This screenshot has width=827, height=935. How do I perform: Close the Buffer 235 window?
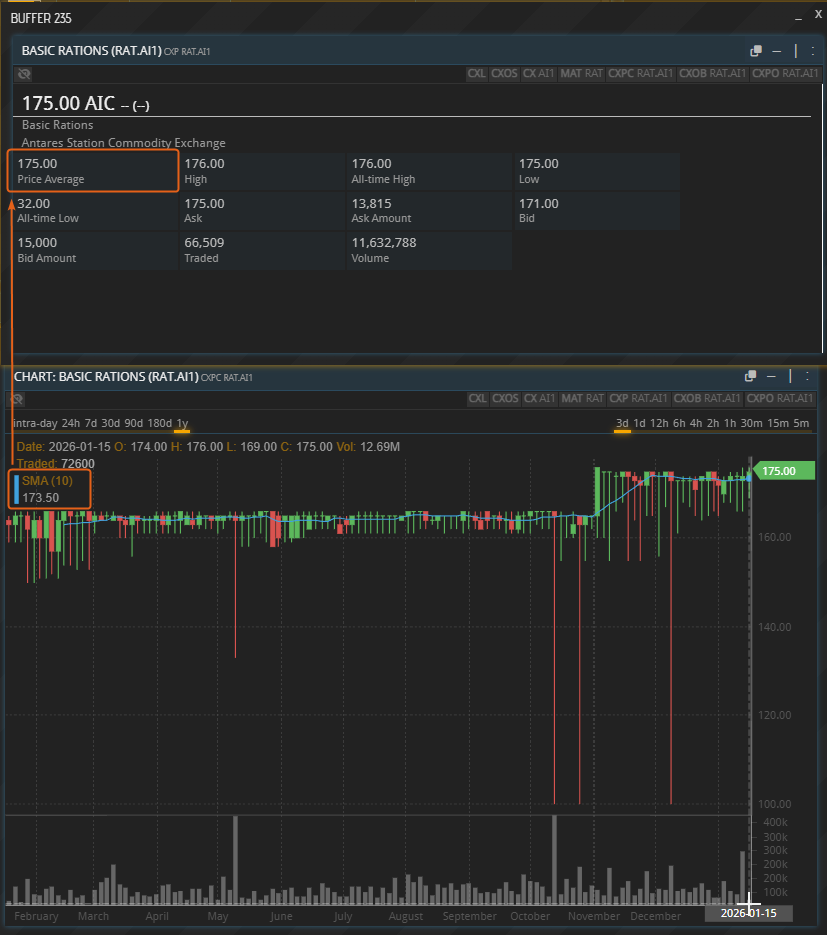(x=817, y=16)
